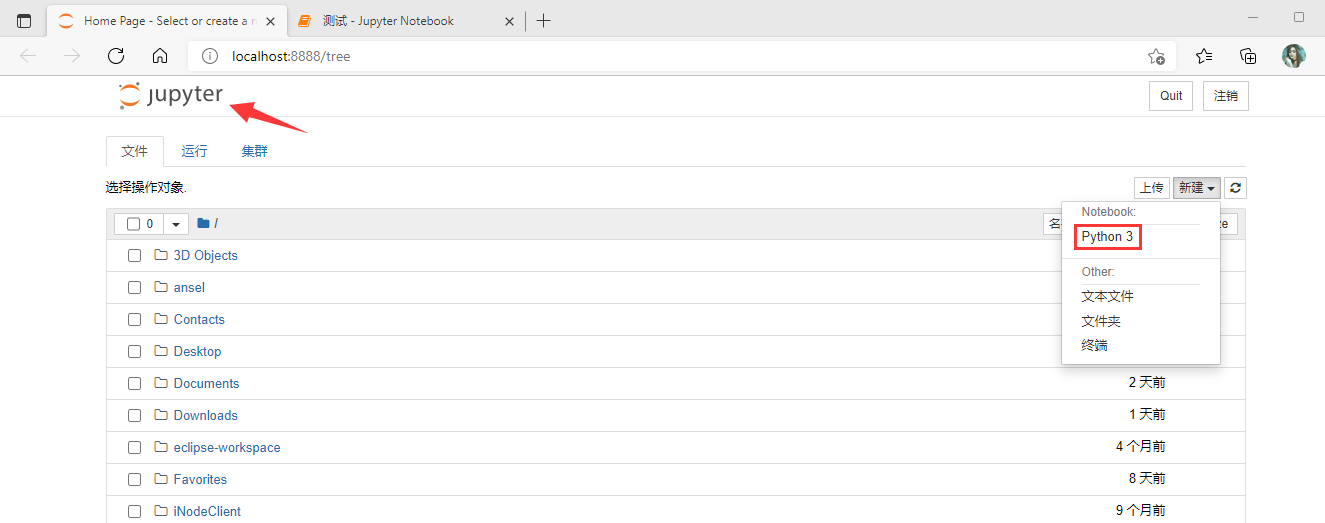The image size is (1325, 523).
Task: Switch to the 运行 tab
Action: (x=194, y=152)
